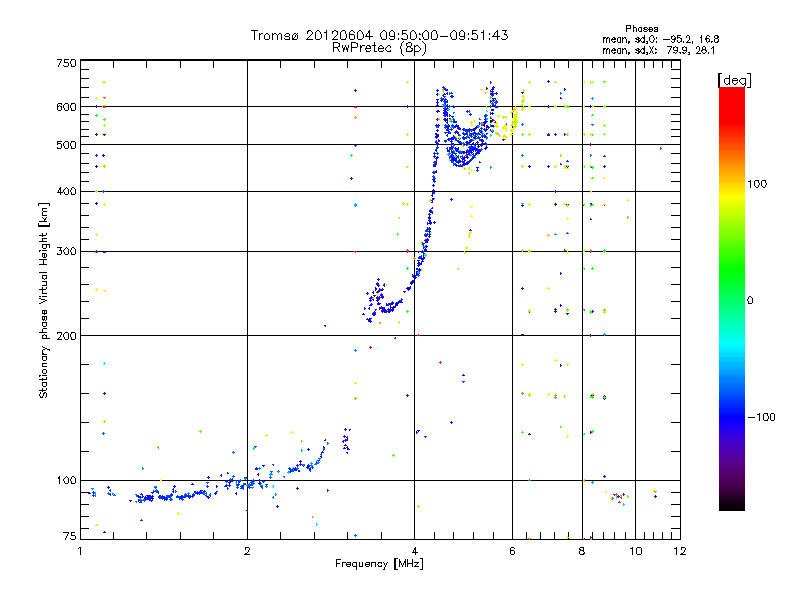800x600 pixels.
Task: Click the x-axis tick label '2'
Action: point(247,551)
